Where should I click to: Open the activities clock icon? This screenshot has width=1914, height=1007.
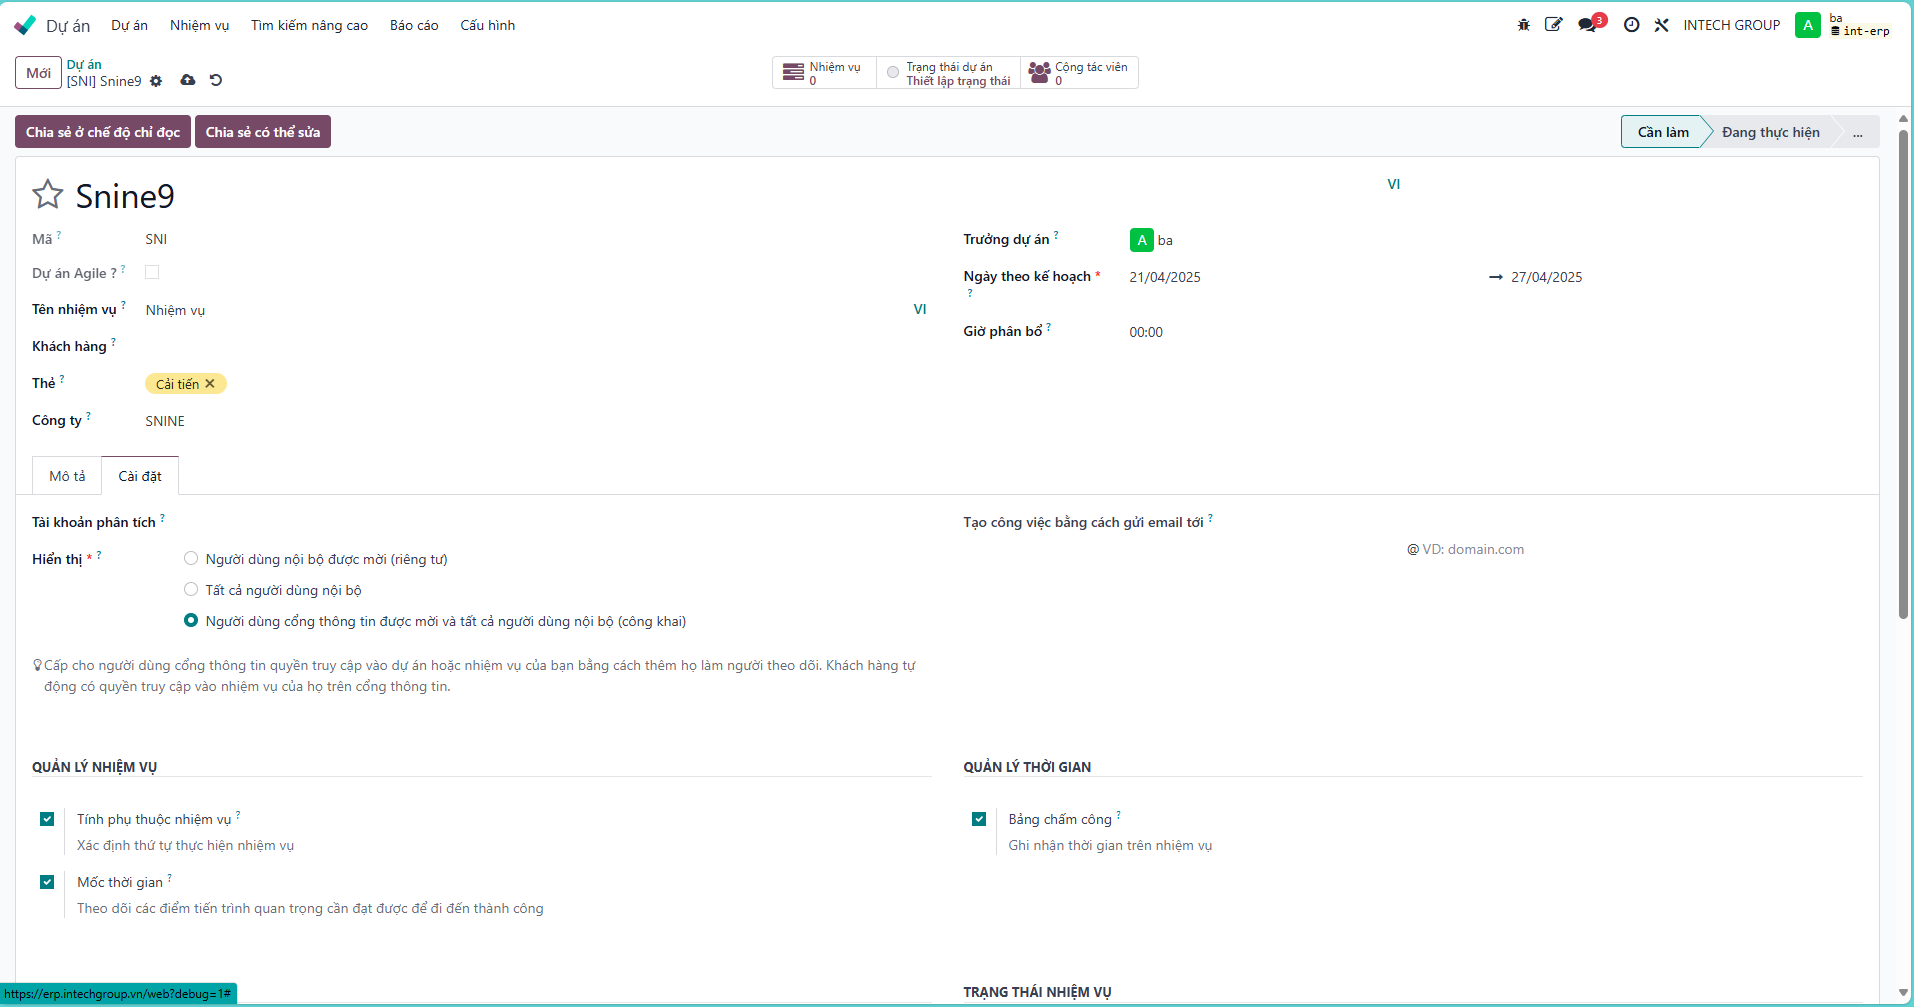(1631, 25)
